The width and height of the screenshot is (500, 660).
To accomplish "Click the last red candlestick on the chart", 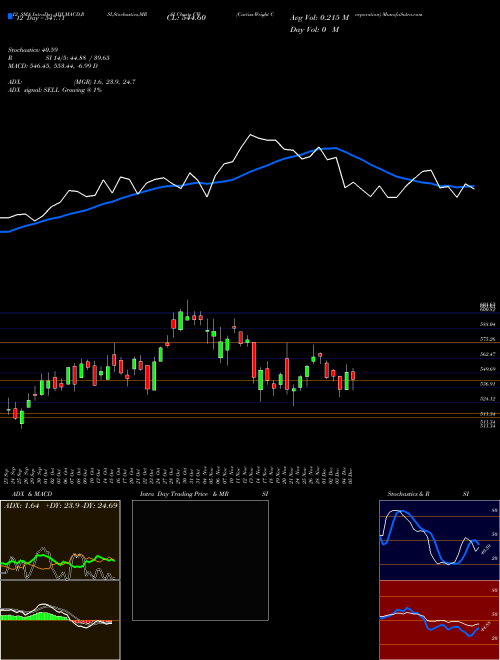I will [x=353, y=376].
